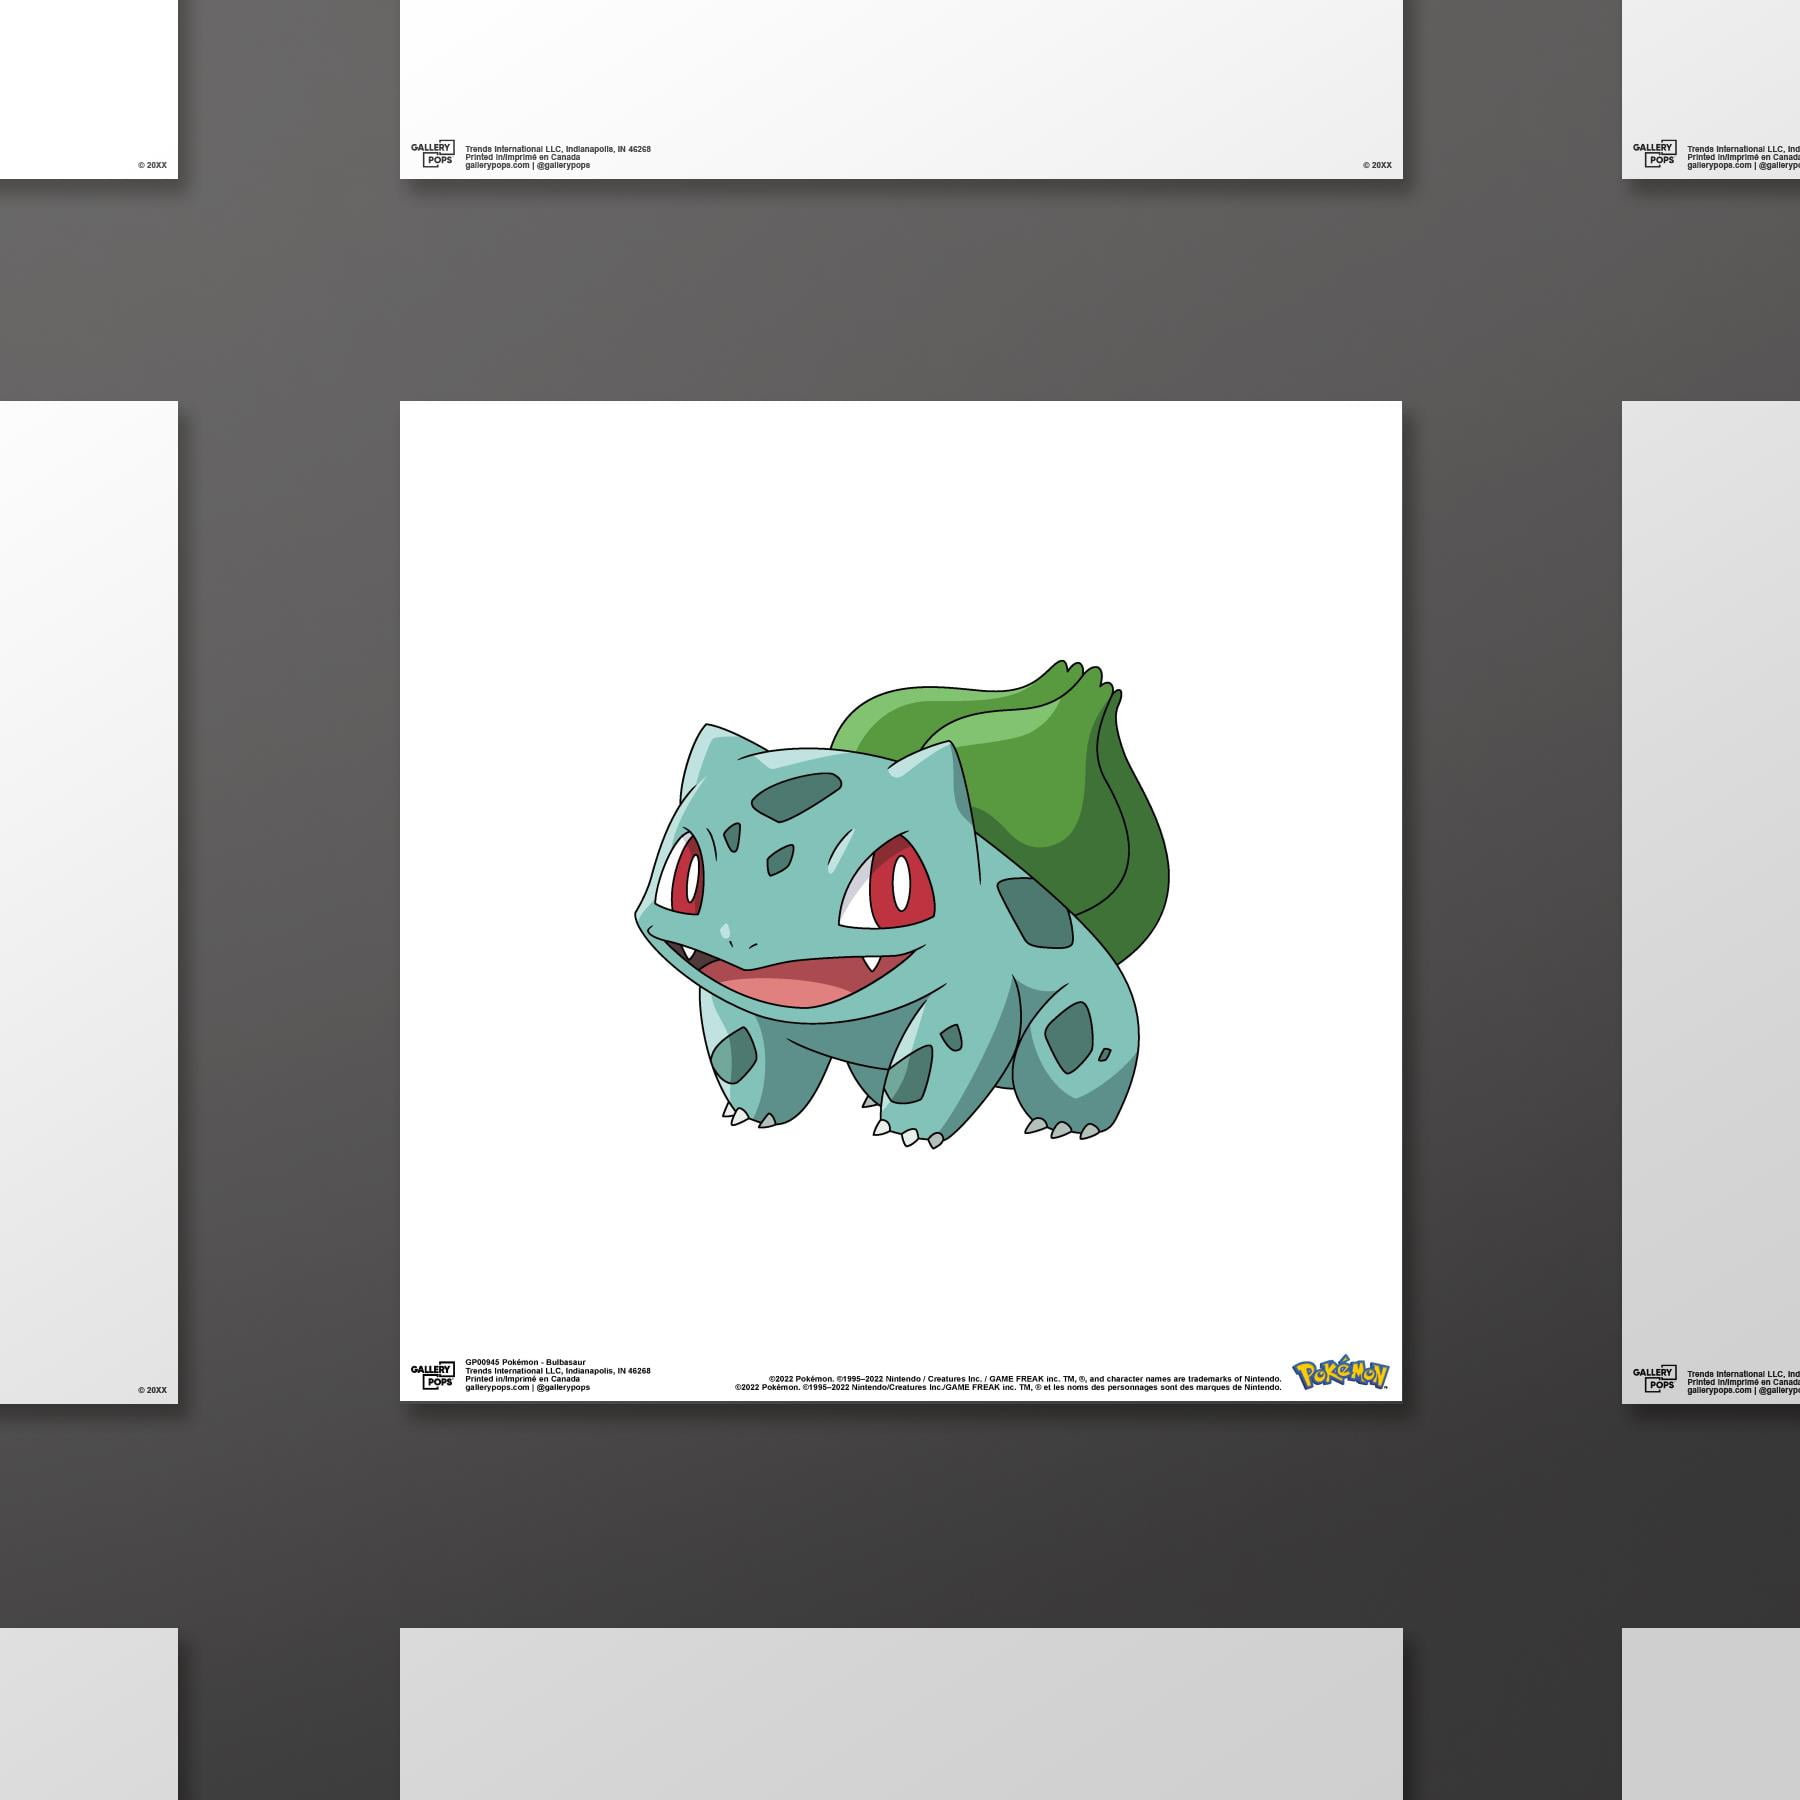Viewport: 1800px width, 1800px height.
Task: Select the Bulbasaur illustration on the center poster
Action: 901,904
